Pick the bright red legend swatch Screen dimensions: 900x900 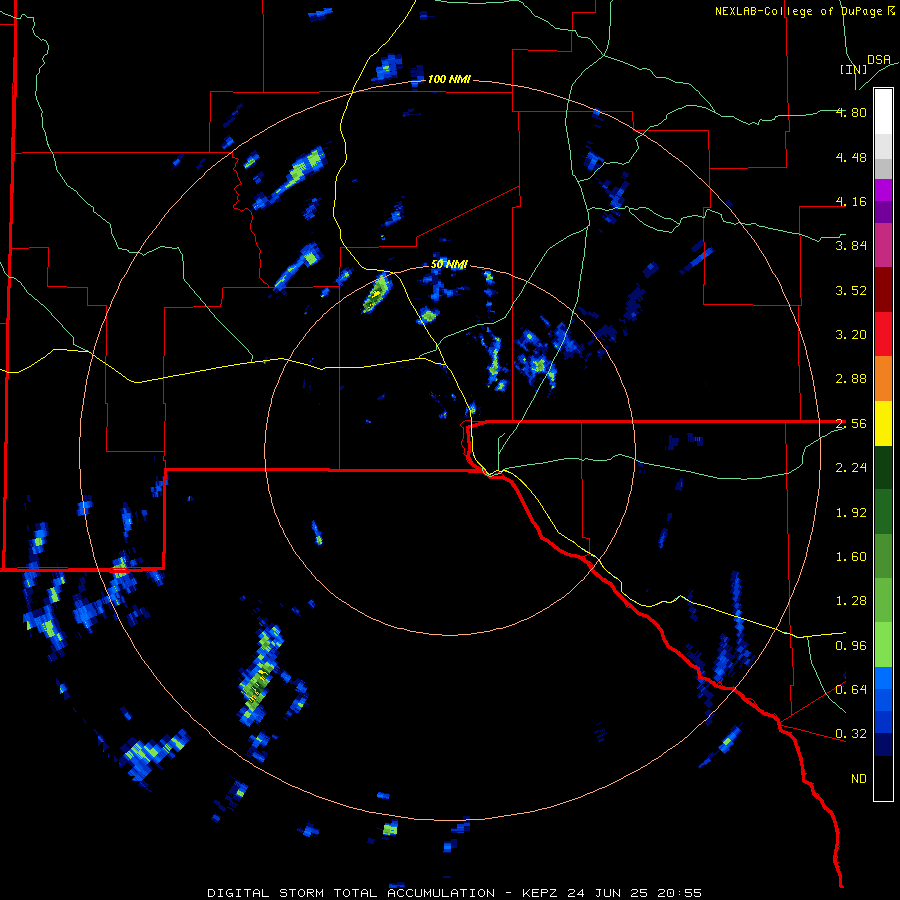click(x=883, y=334)
